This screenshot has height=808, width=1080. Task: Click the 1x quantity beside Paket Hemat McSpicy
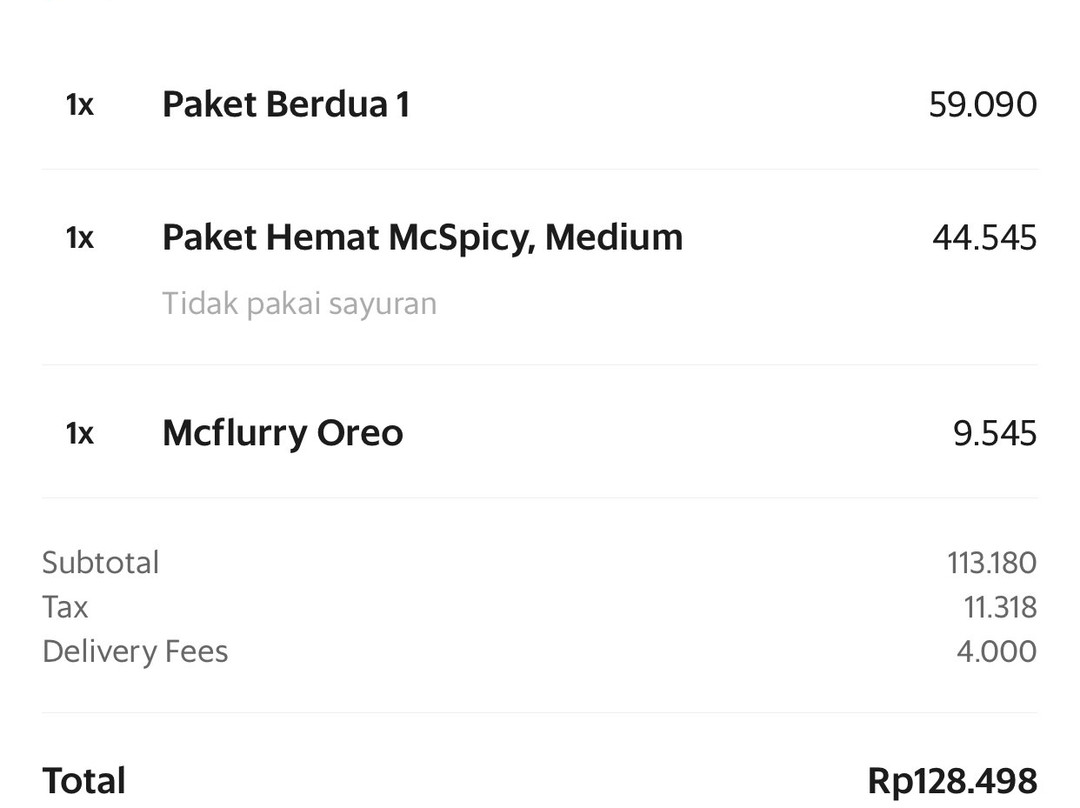(80, 238)
